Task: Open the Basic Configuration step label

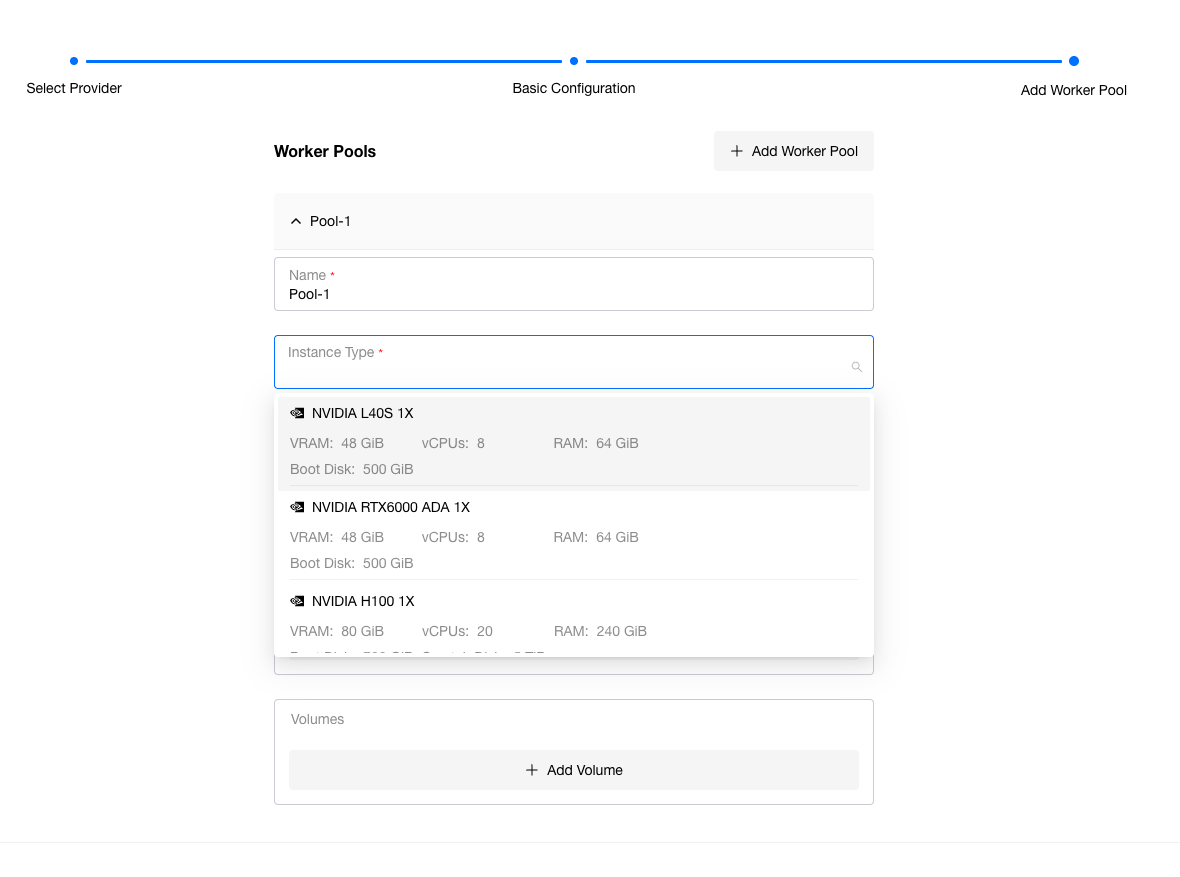Action: [x=574, y=88]
